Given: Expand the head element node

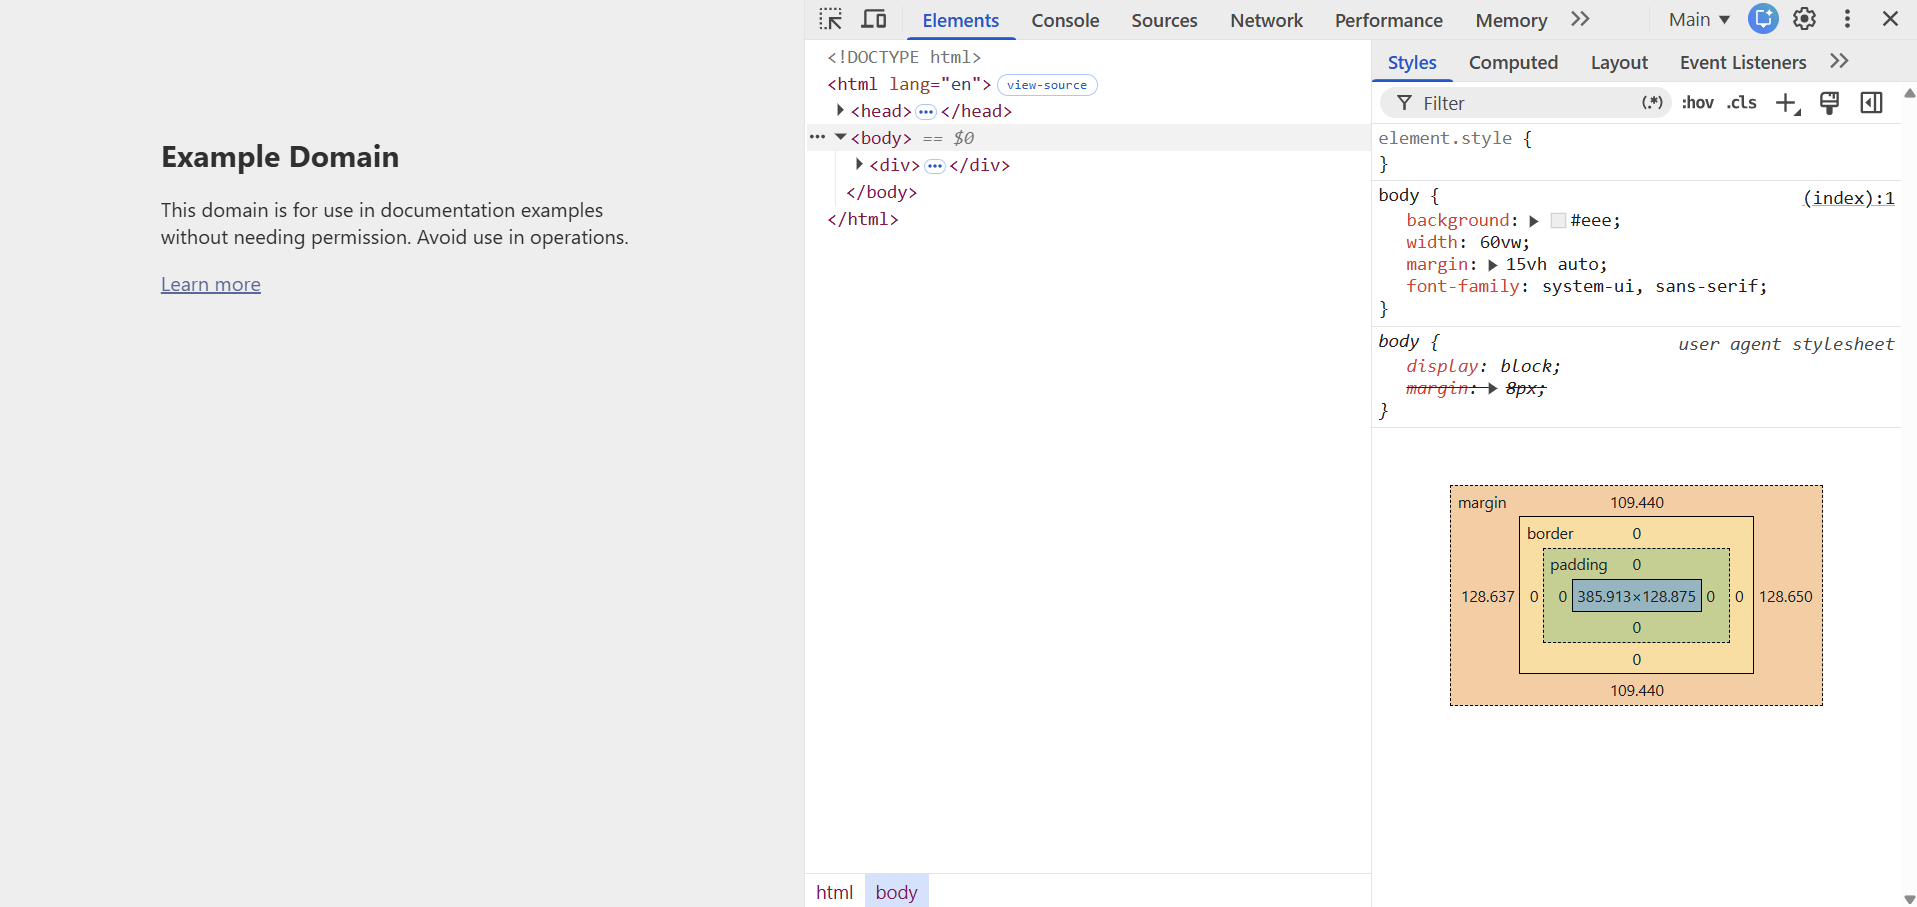Looking at the screenshot, I should click(840, 110).
